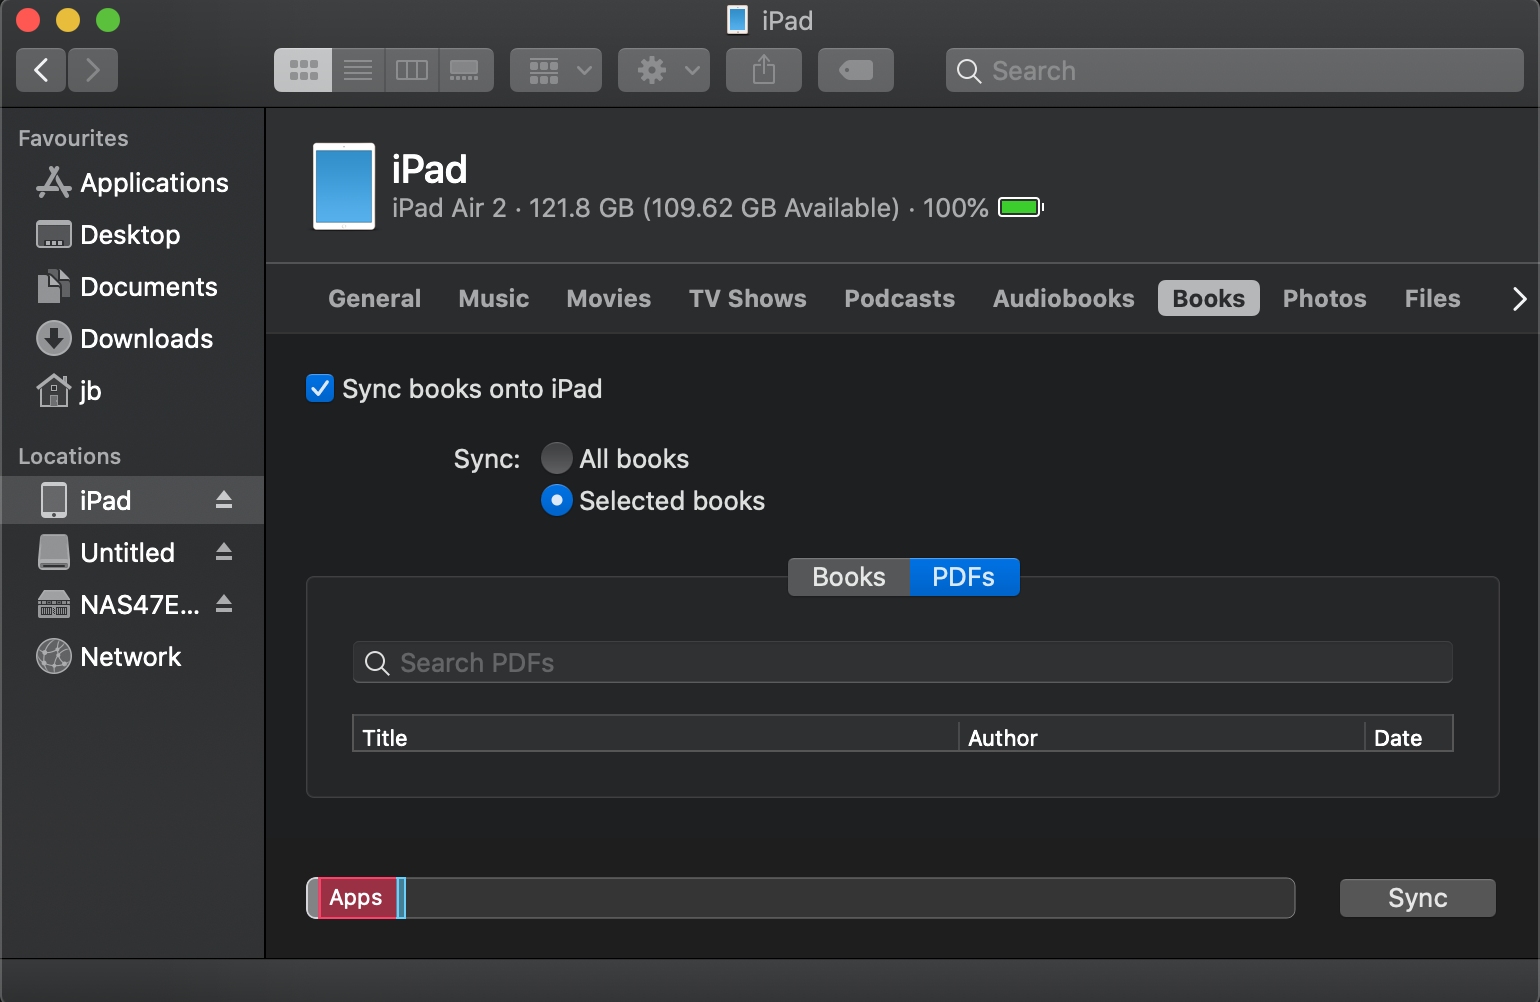Open the gear action menu
The image size is (1540, 1002).
tap(664, 70)
